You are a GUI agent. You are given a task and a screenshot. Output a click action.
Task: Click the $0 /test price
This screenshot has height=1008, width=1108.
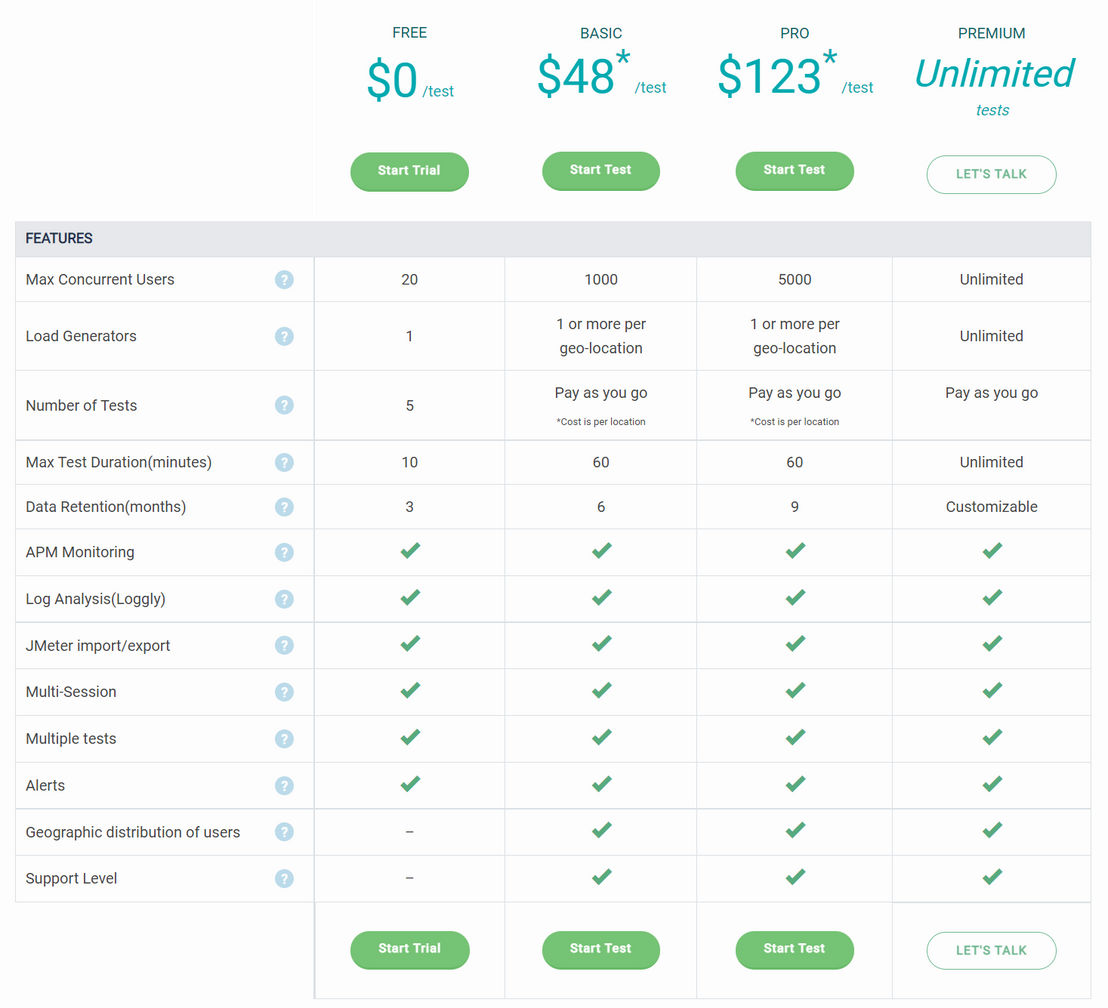[410, 81]
